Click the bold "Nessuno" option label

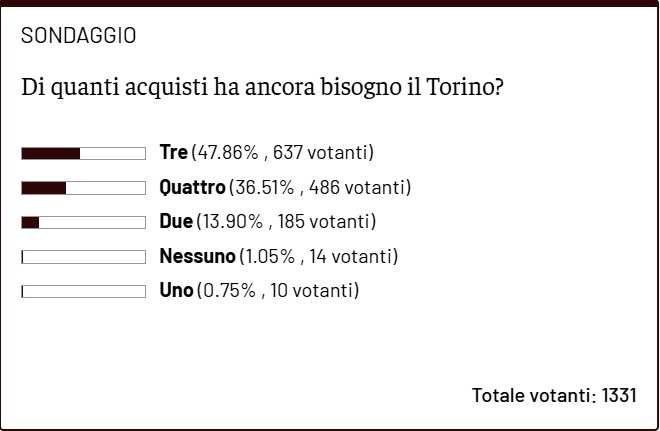click(197, 257)
